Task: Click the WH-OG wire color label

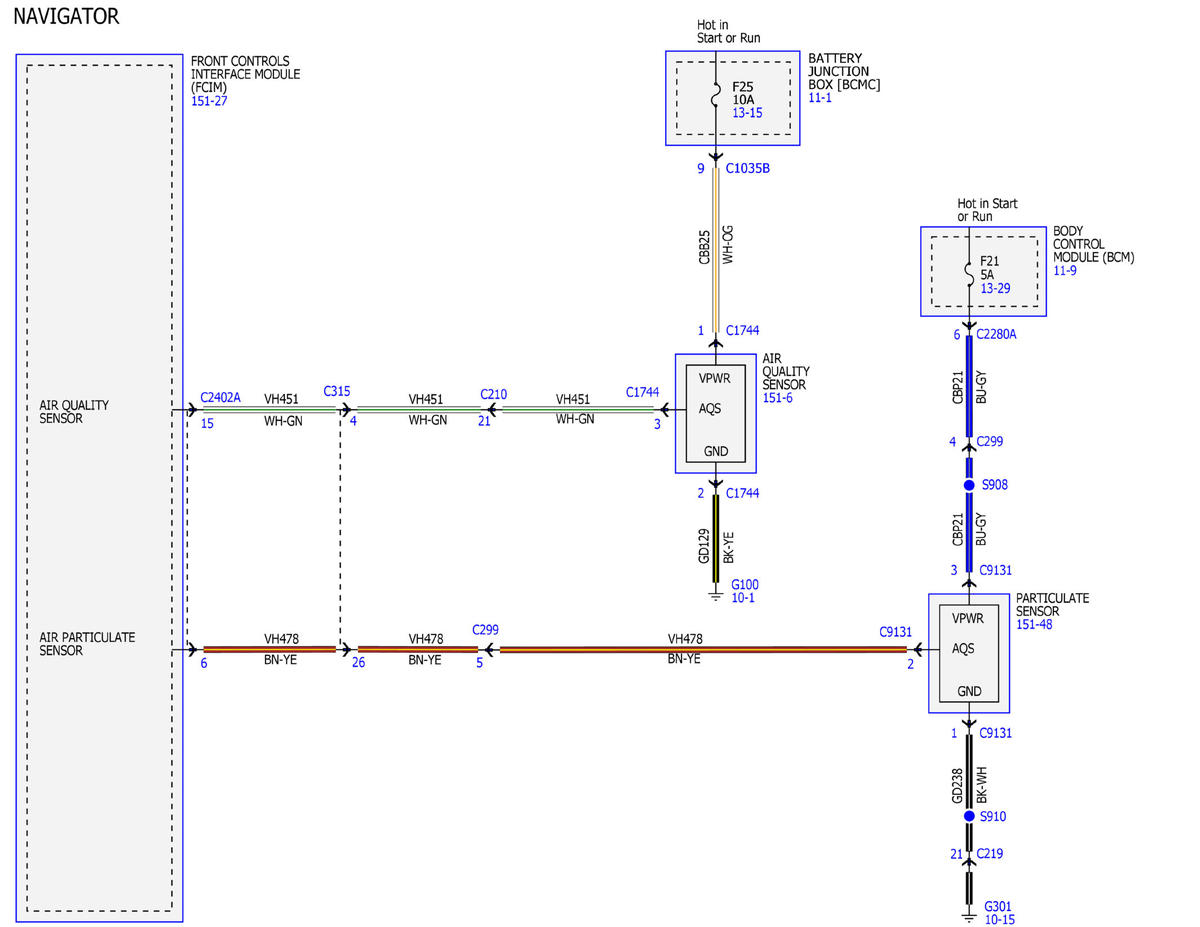Action: coord(728,245)
